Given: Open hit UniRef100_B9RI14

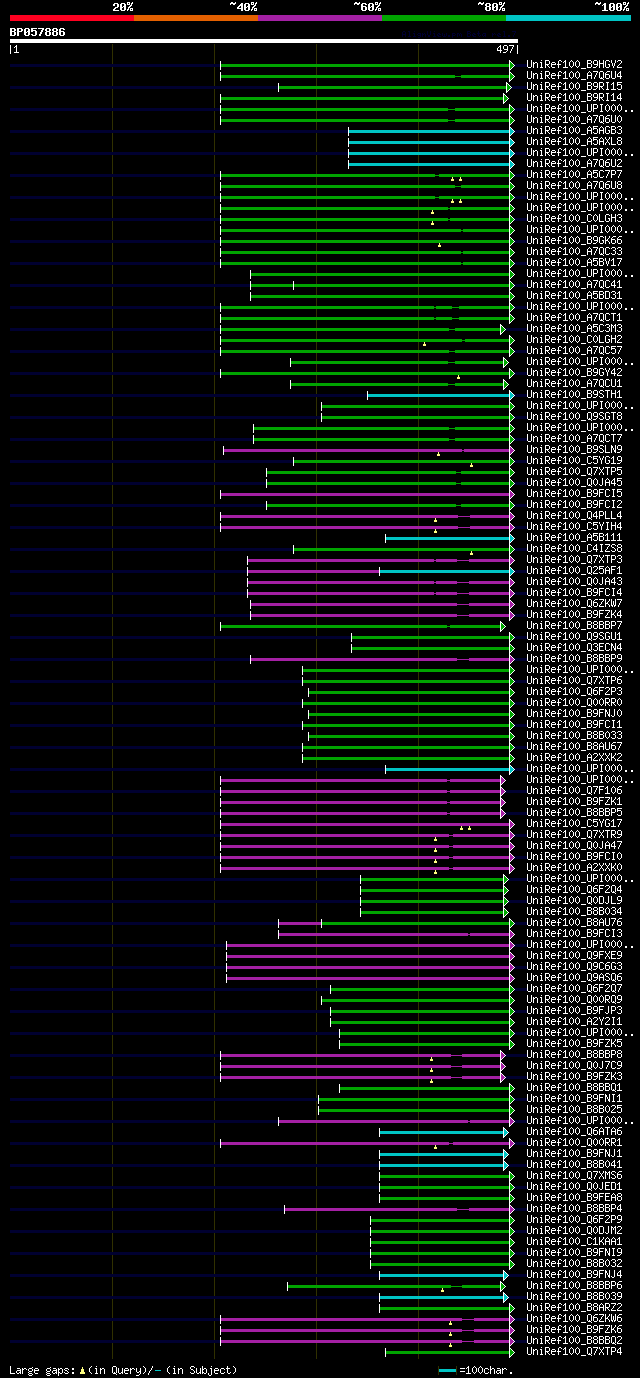Looking at the screenshot, I should click(574, 97).
